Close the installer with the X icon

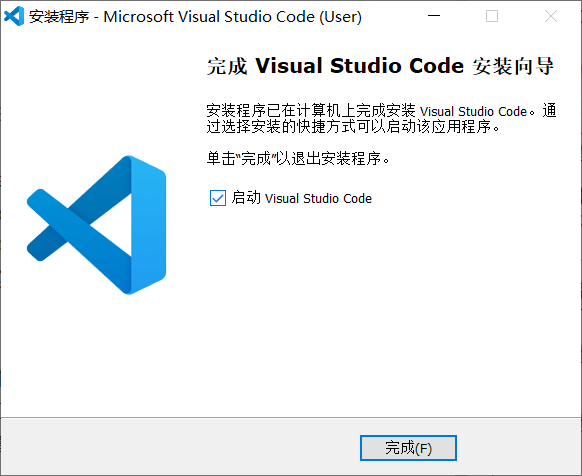(x=551, y=16)
